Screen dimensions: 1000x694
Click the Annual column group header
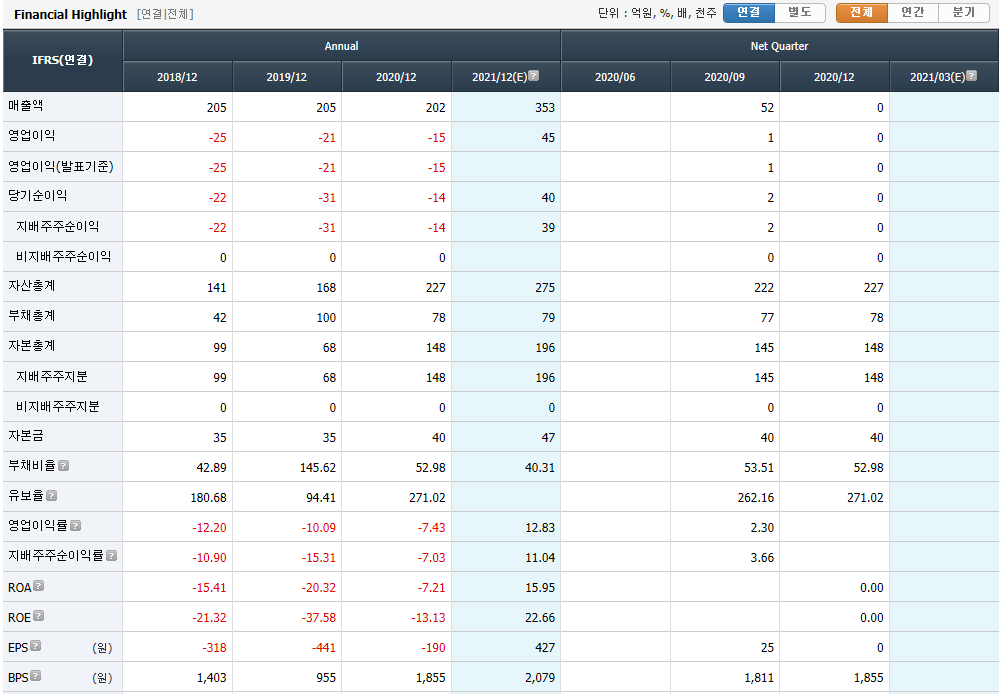(342, 46)
